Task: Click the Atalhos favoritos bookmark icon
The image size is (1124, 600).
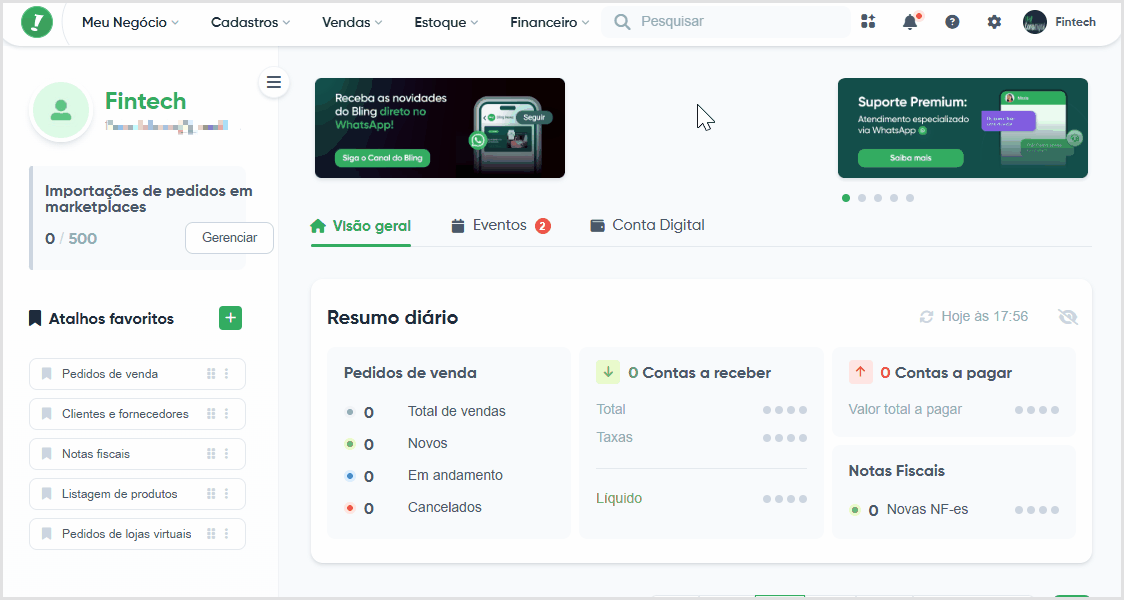Action: pyautogui.click(x=34, y=318)
